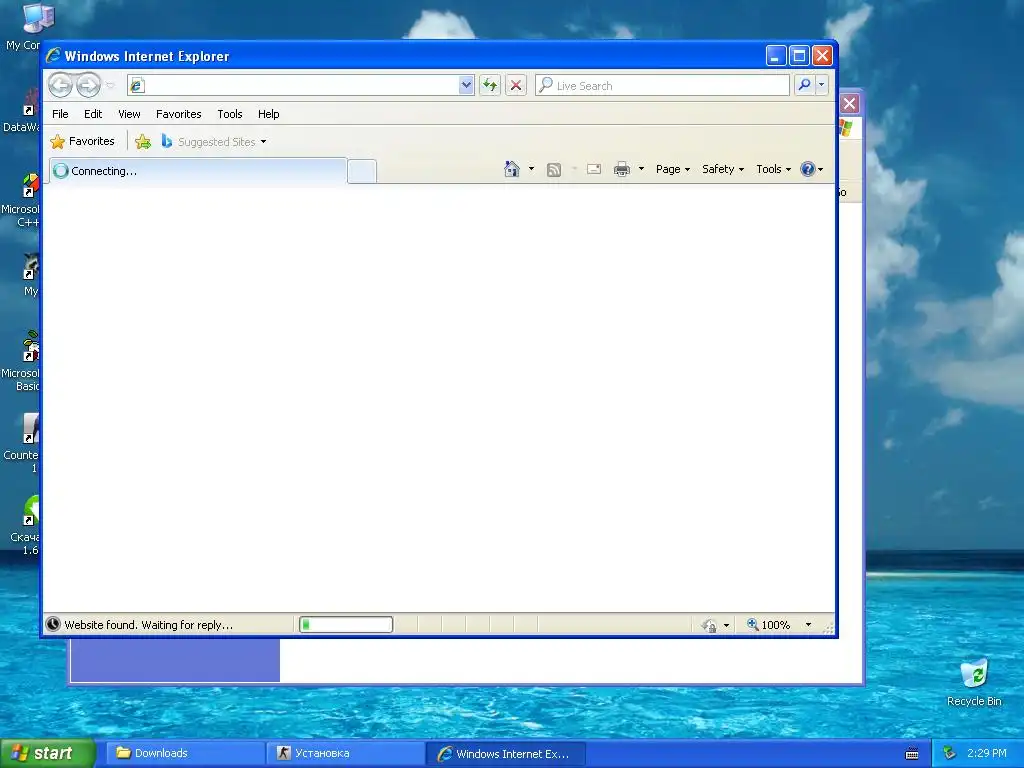Click the page loading progress bar
This screenshot has width=1024, height=768.
coord(346,625)
